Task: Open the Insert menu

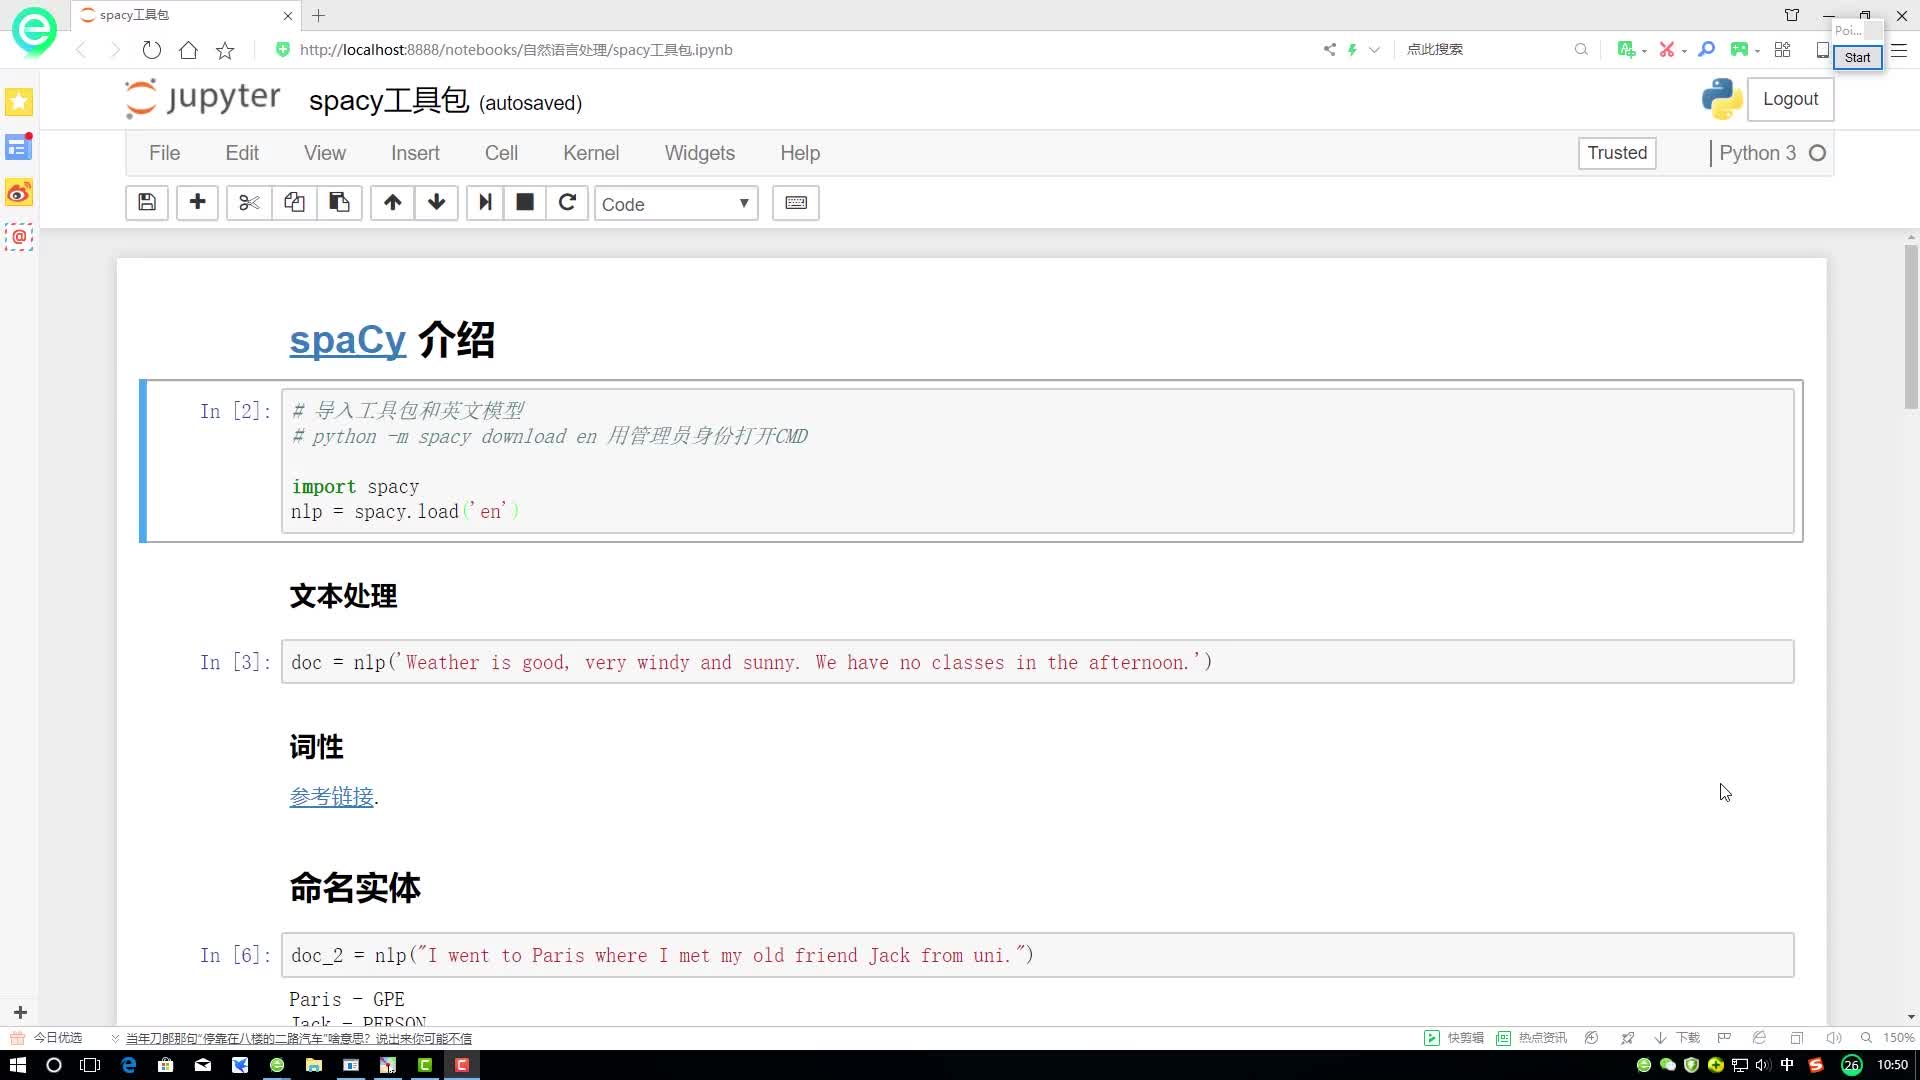Action: point(415,153)
